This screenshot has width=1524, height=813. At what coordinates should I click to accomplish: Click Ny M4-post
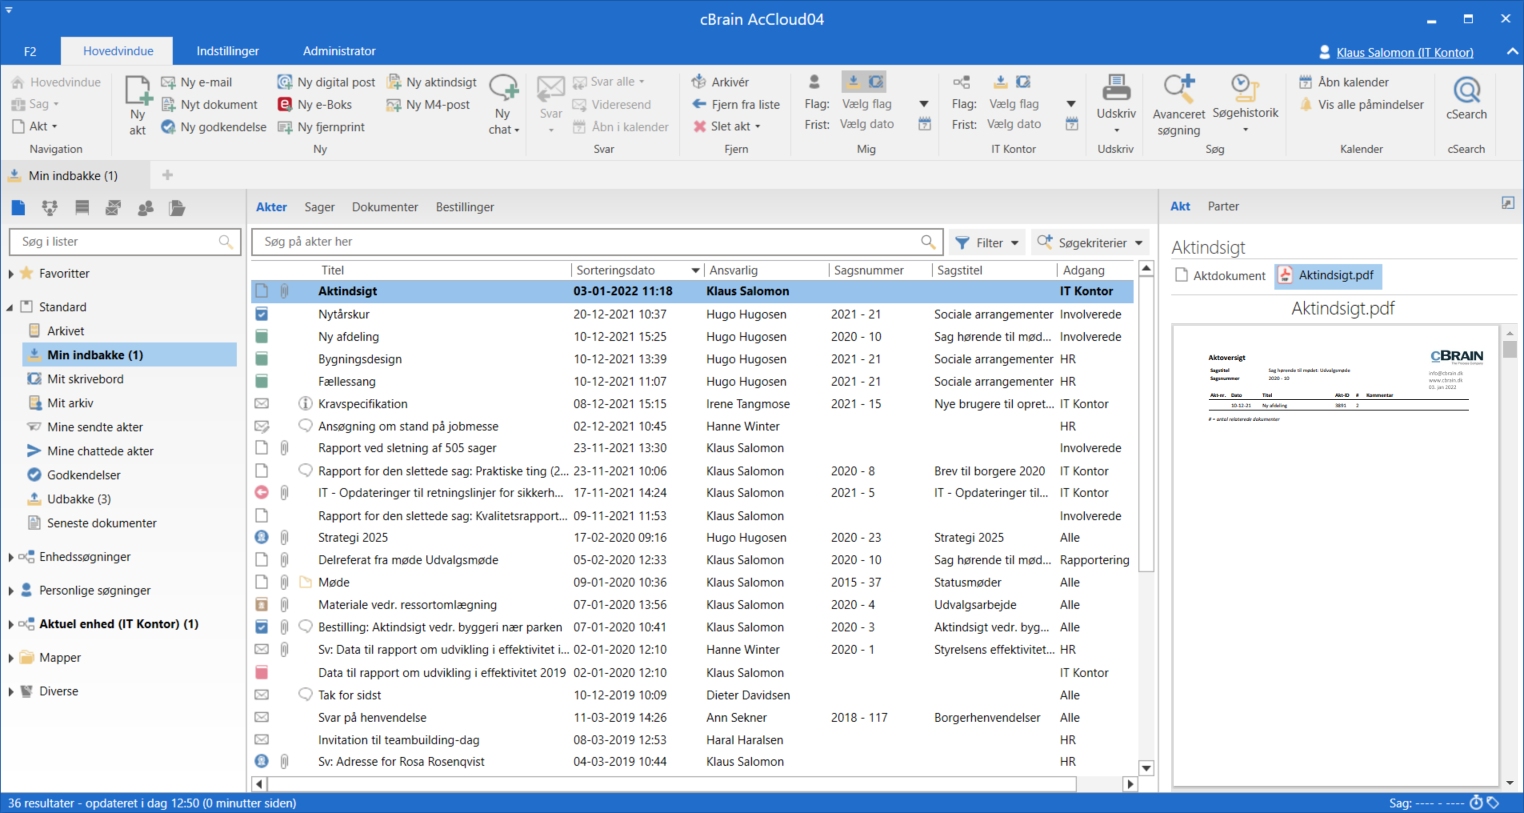pos(428,104)
